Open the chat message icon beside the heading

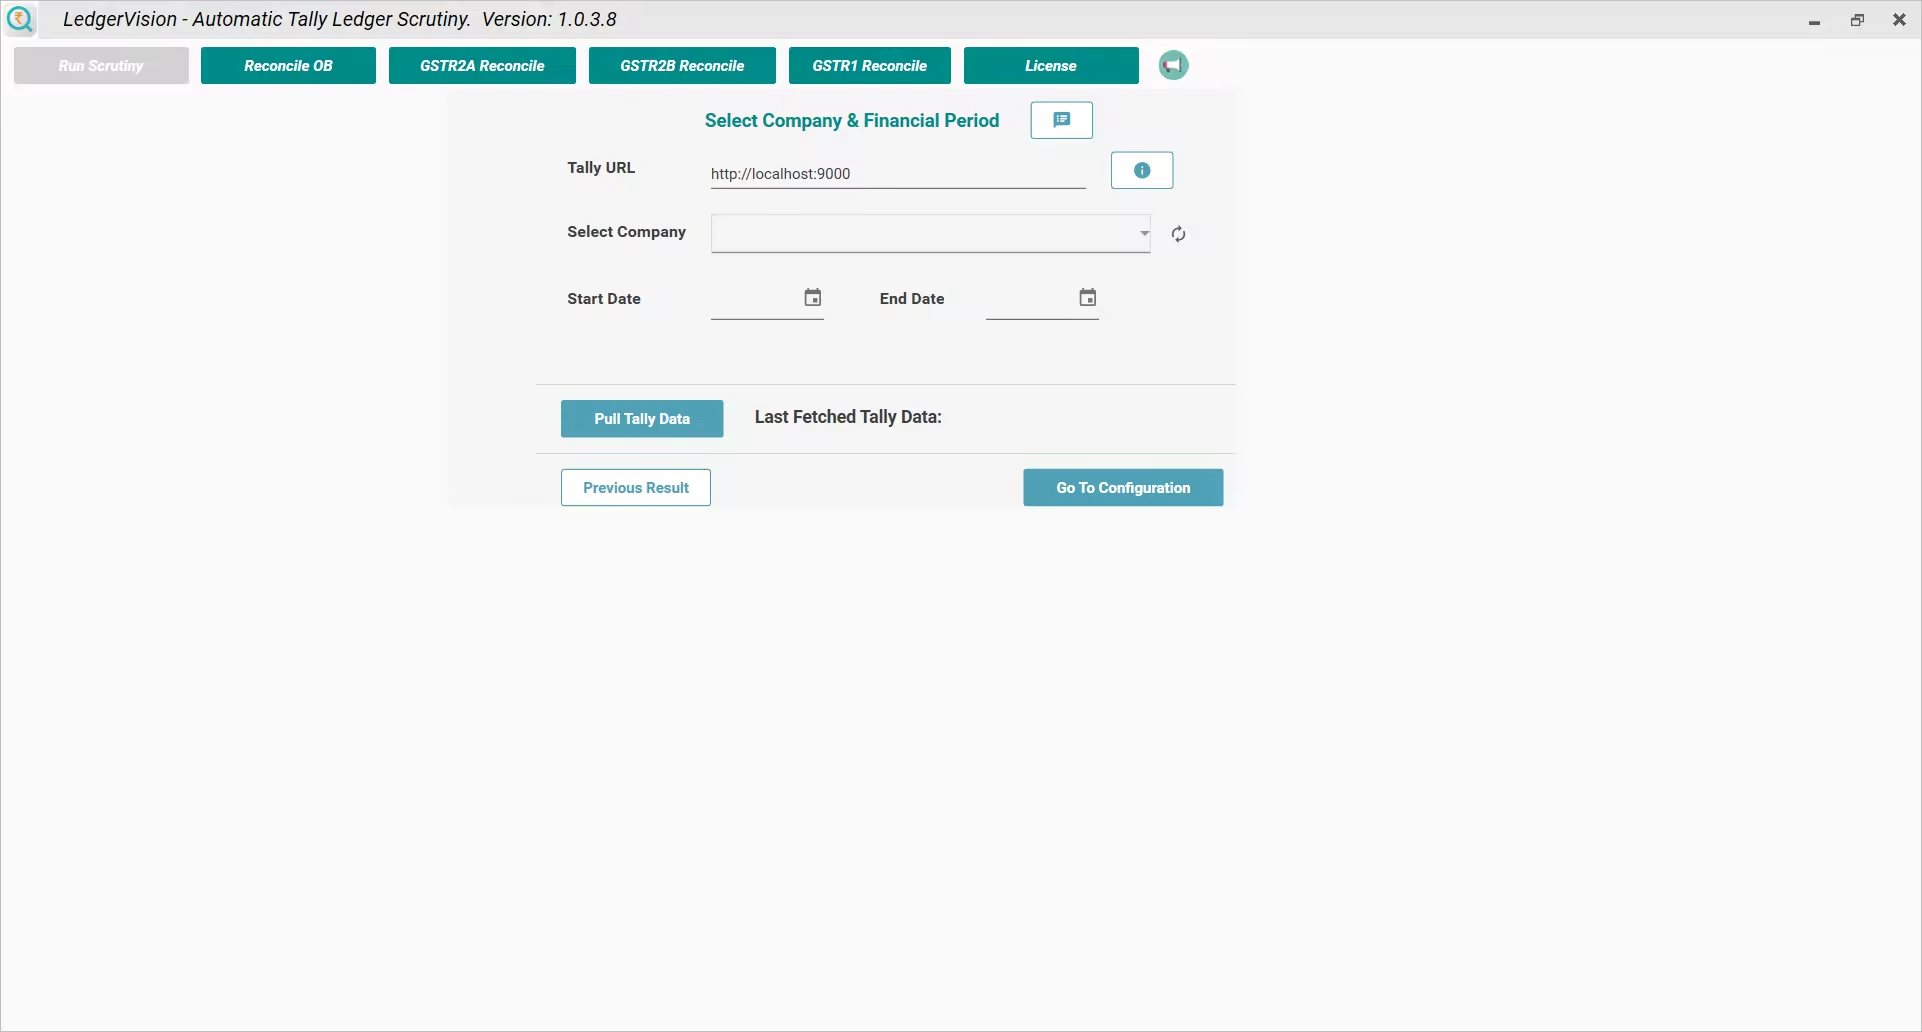pos(1061,120)
